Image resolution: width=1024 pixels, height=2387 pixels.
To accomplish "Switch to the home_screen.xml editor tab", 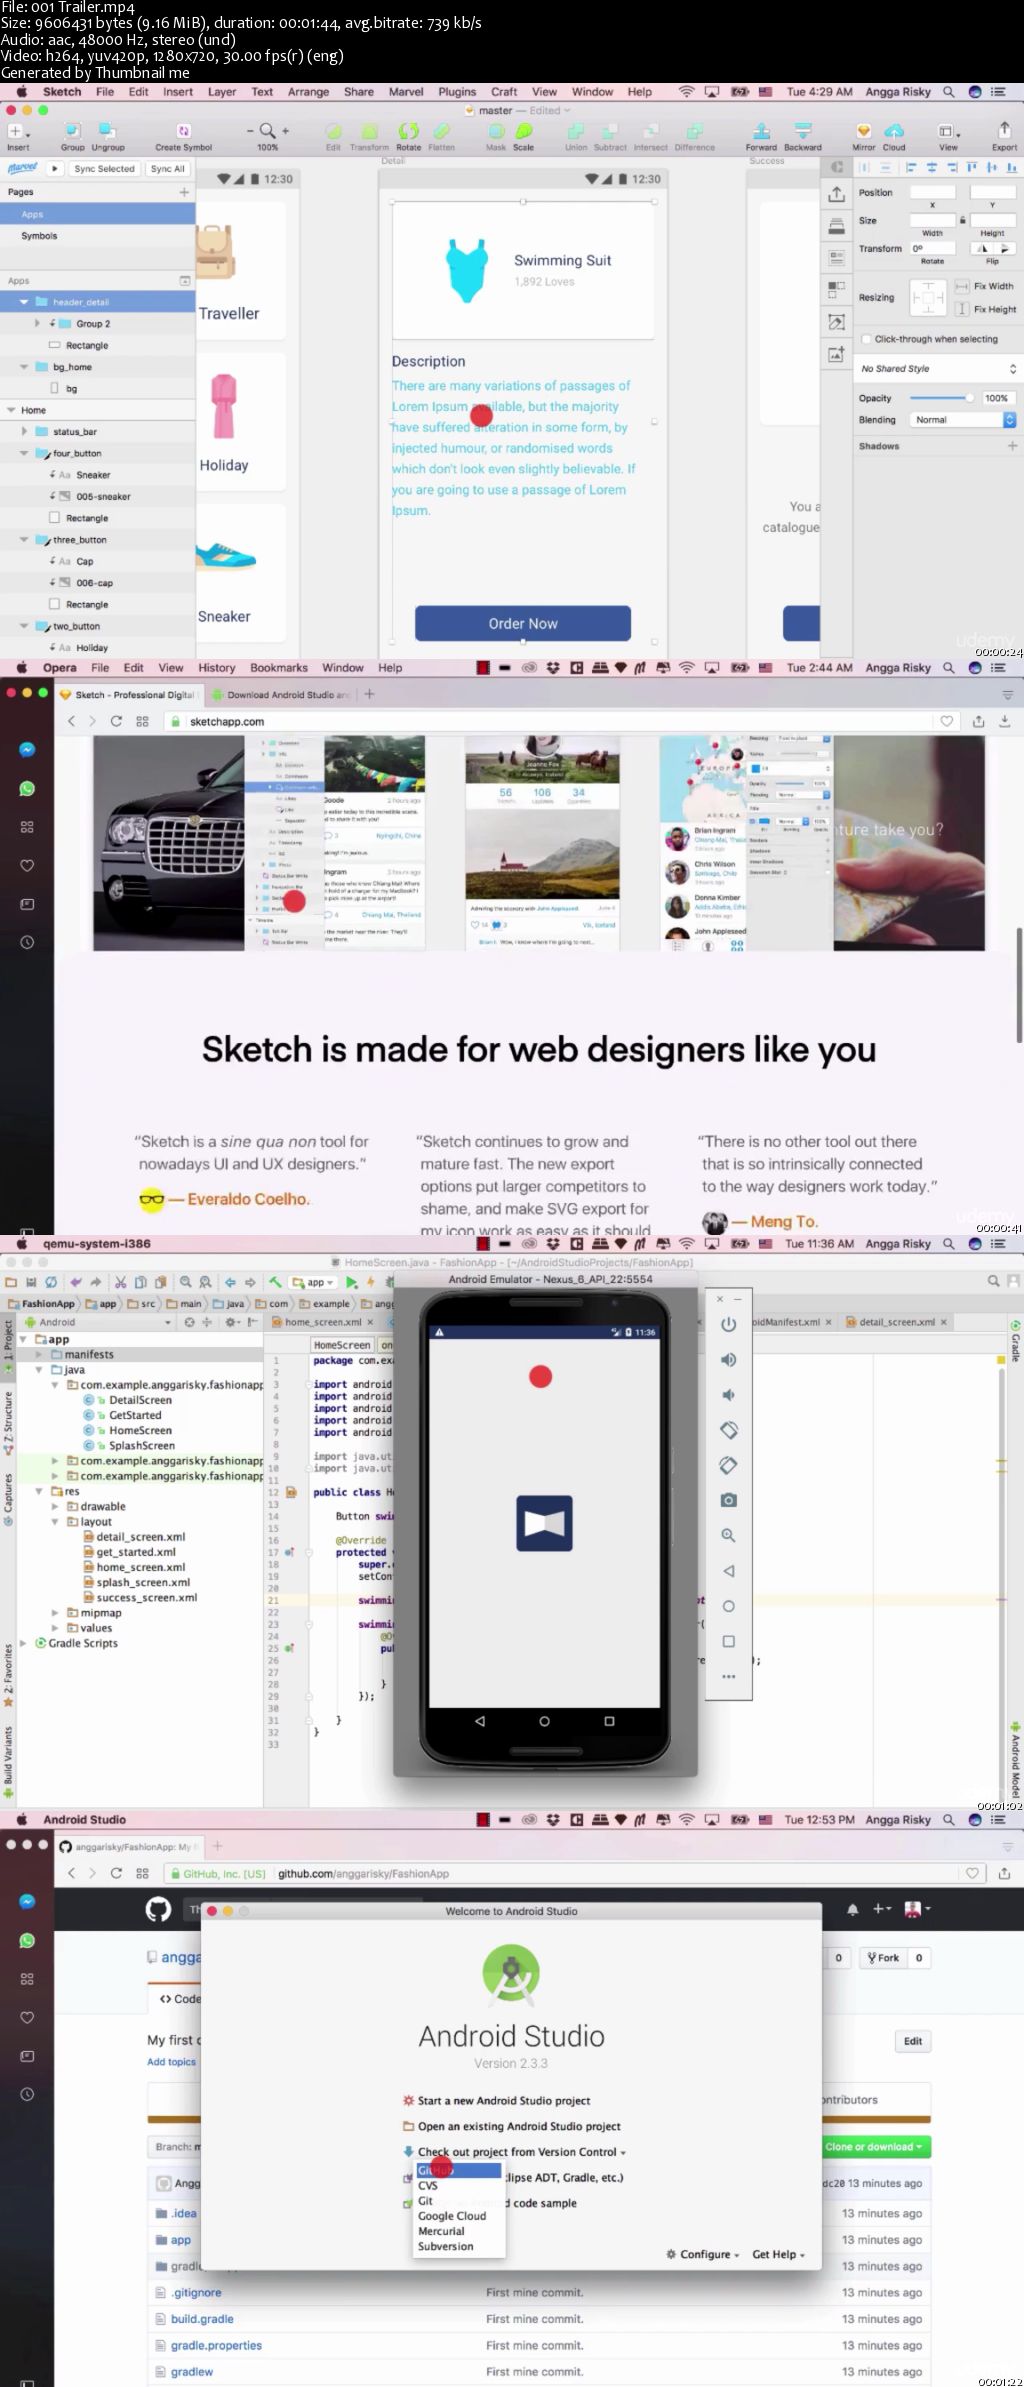I will 321,1322.
